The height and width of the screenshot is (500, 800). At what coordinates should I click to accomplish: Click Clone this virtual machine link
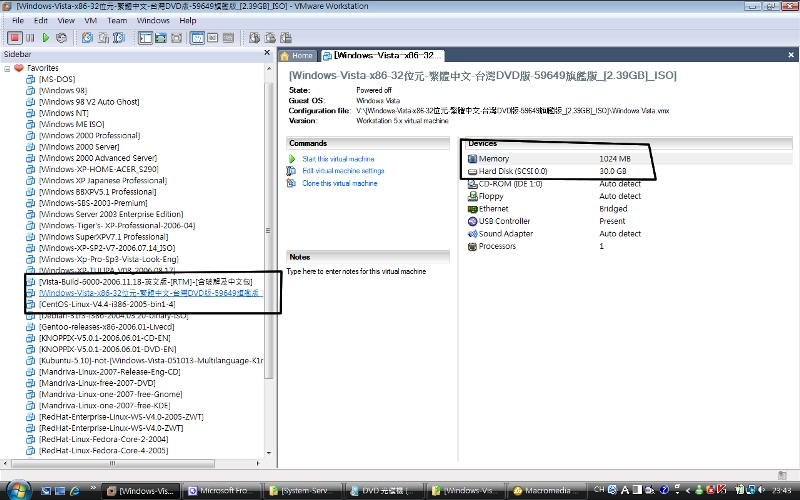(339, 183)
